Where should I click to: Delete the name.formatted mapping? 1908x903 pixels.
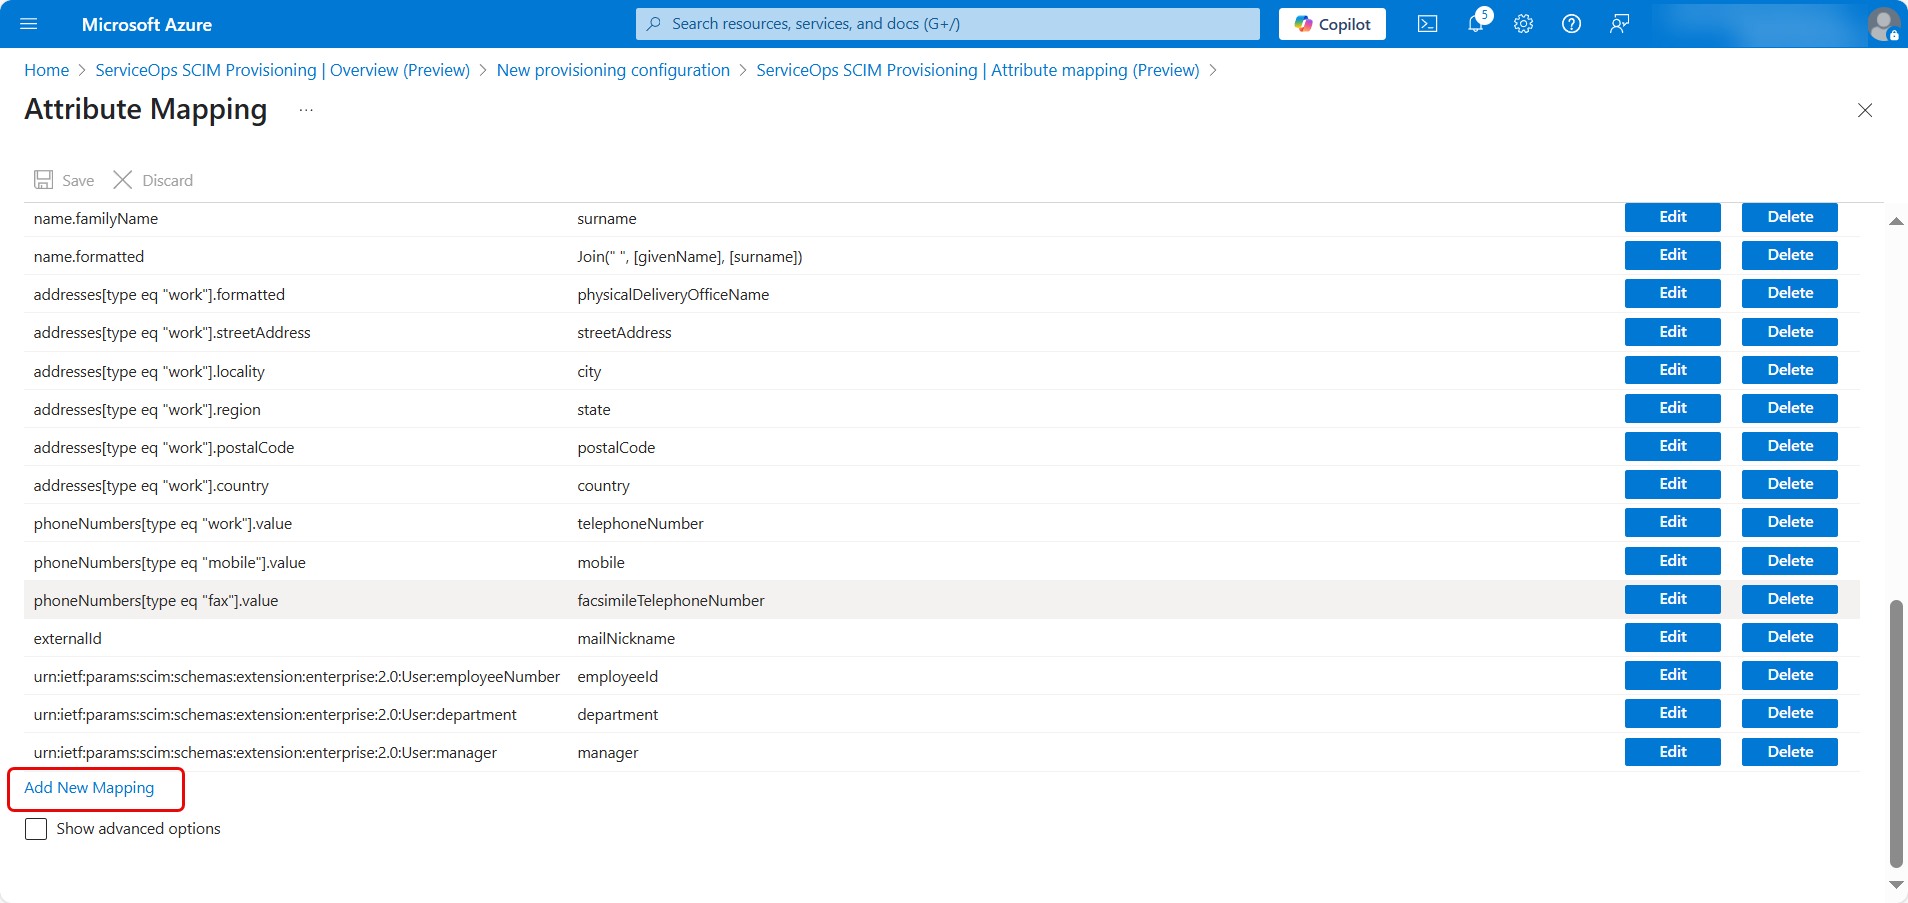coord(1789,255)
